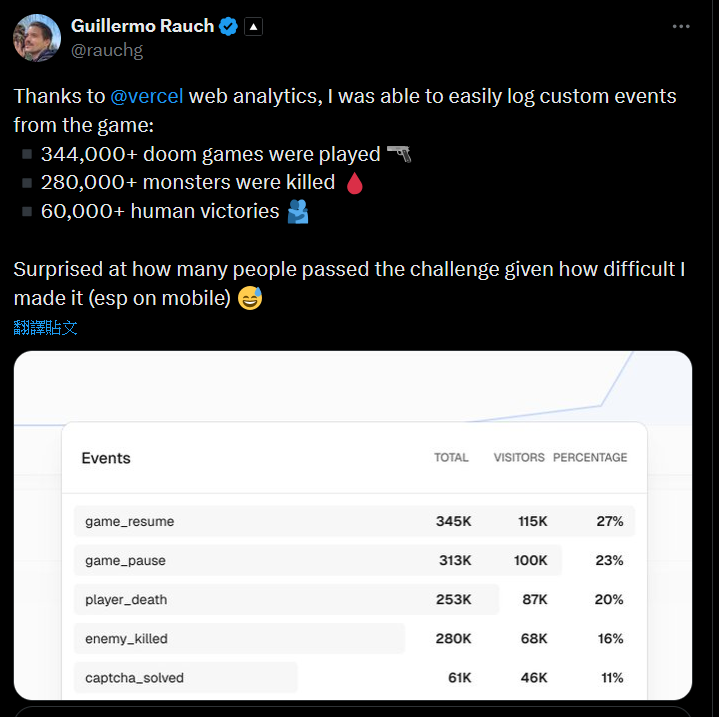Click the pistol emoji

tap(399, 154)
